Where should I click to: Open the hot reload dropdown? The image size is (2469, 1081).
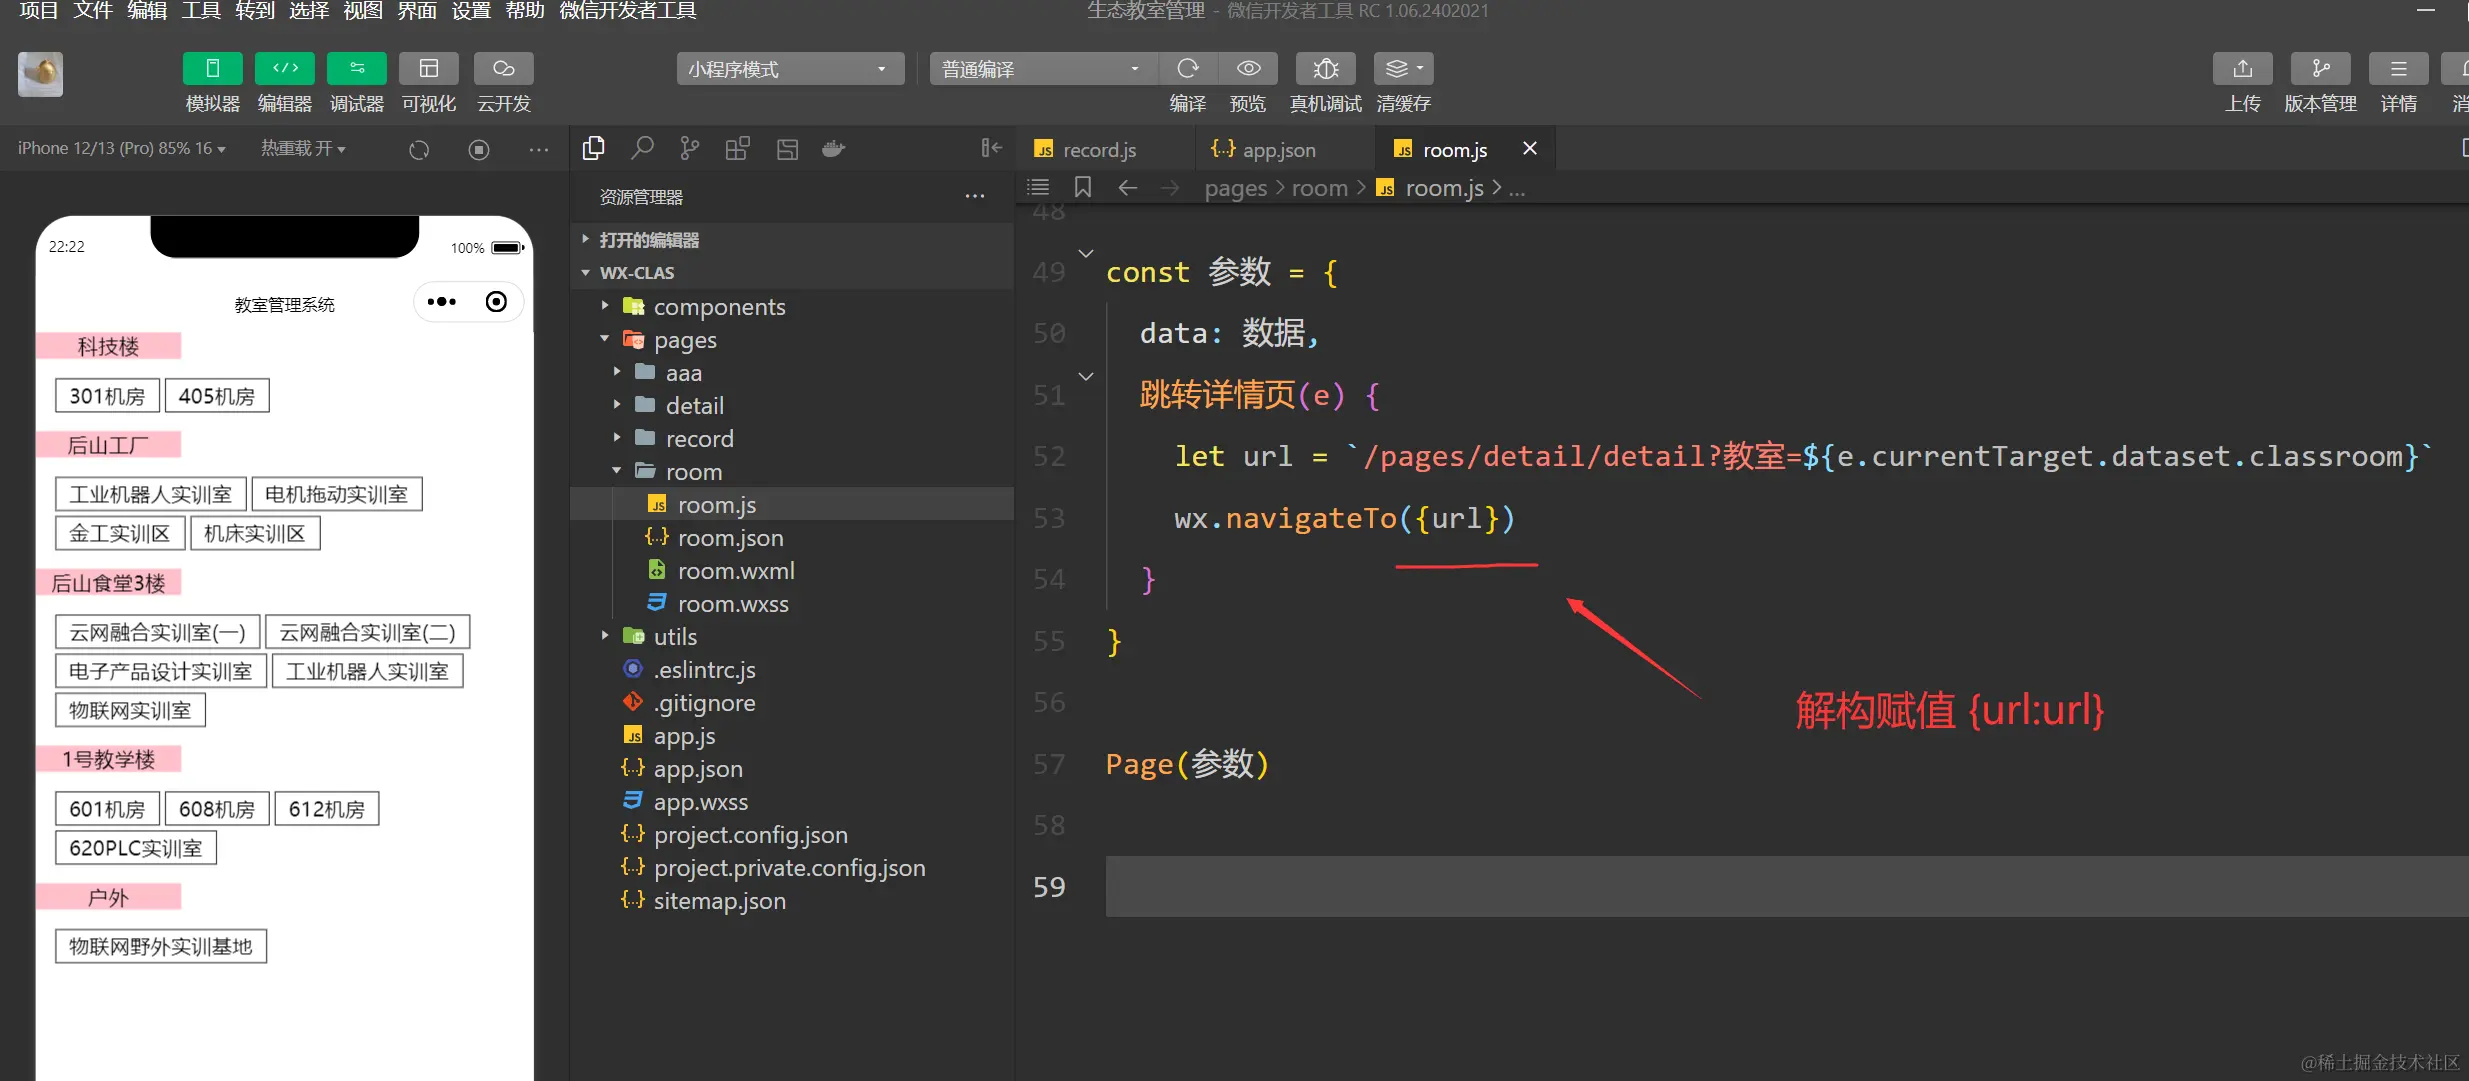(x=303, y=149)
